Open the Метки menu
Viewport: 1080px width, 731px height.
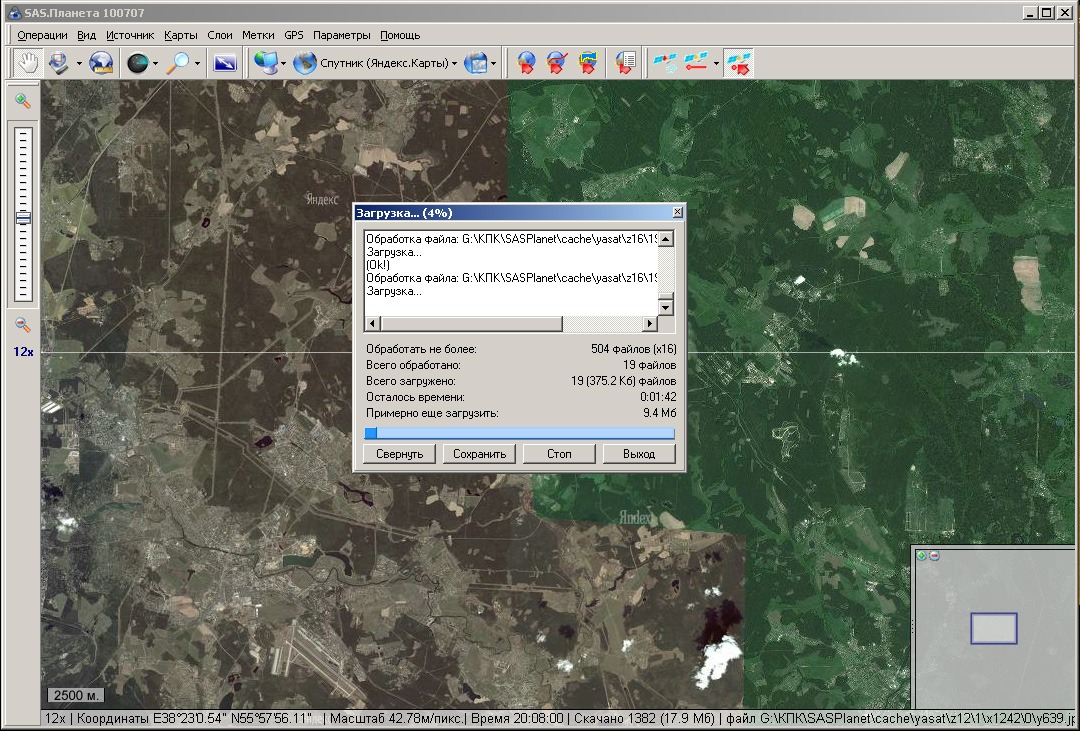pos(258,35)
